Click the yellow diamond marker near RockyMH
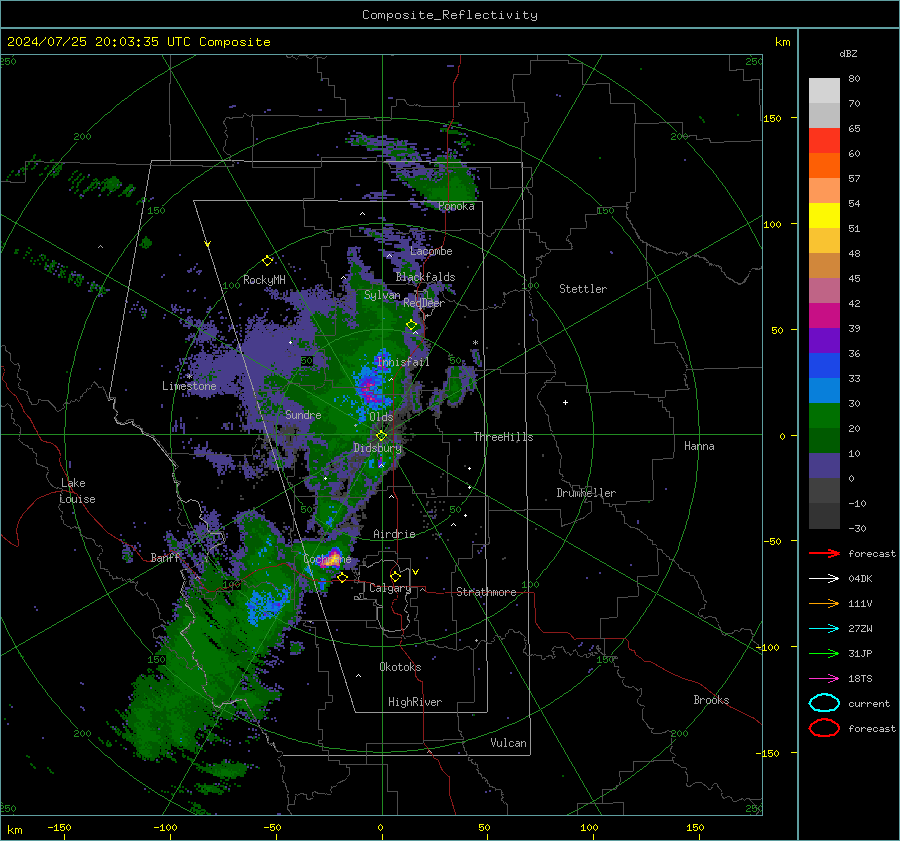 click(267, 261)
